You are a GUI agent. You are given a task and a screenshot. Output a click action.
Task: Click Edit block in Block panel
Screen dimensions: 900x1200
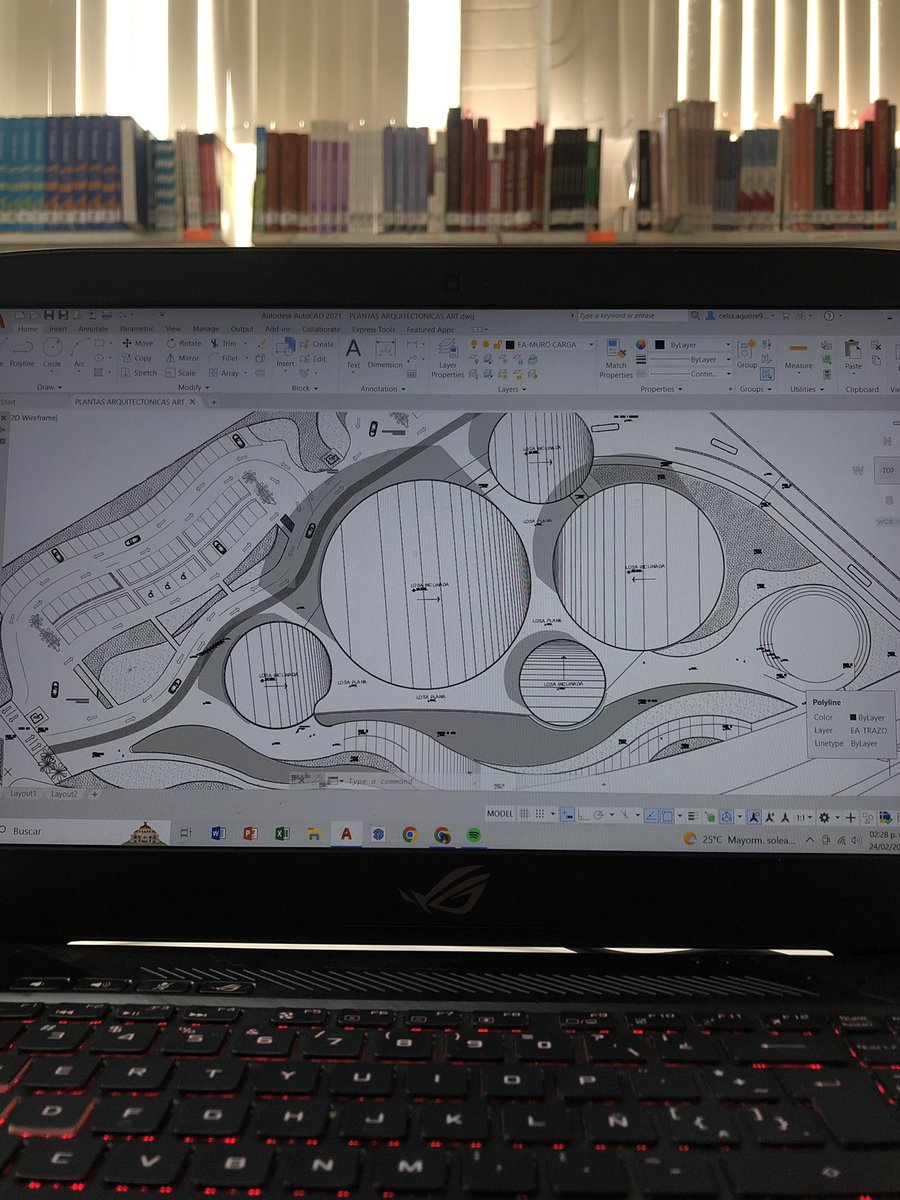pos(314,358)
